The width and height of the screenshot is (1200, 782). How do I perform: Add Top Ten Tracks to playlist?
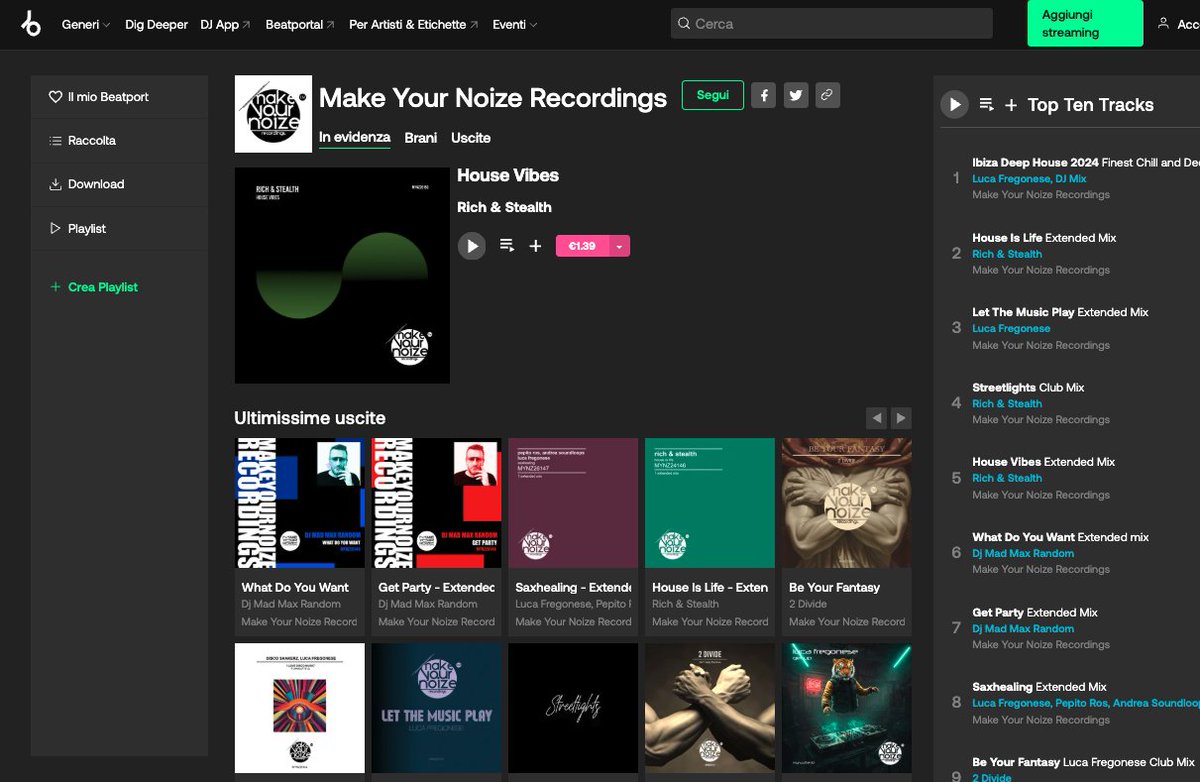point(1011,104)
